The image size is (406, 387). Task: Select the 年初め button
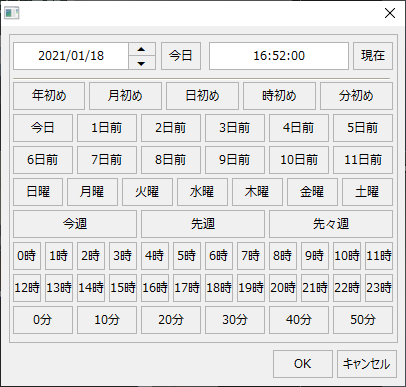click(x=49, y=96)
